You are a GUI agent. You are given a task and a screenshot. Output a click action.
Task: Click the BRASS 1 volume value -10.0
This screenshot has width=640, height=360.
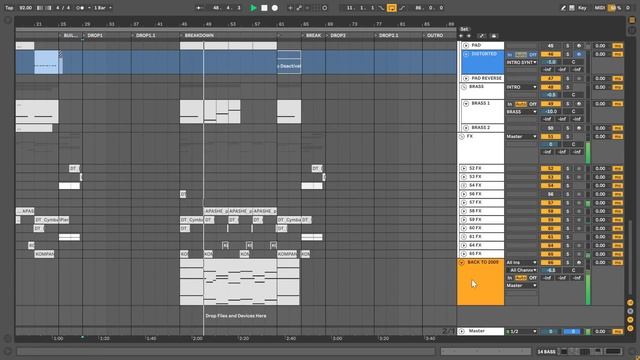pyautogui.click(x=551, y=112)
